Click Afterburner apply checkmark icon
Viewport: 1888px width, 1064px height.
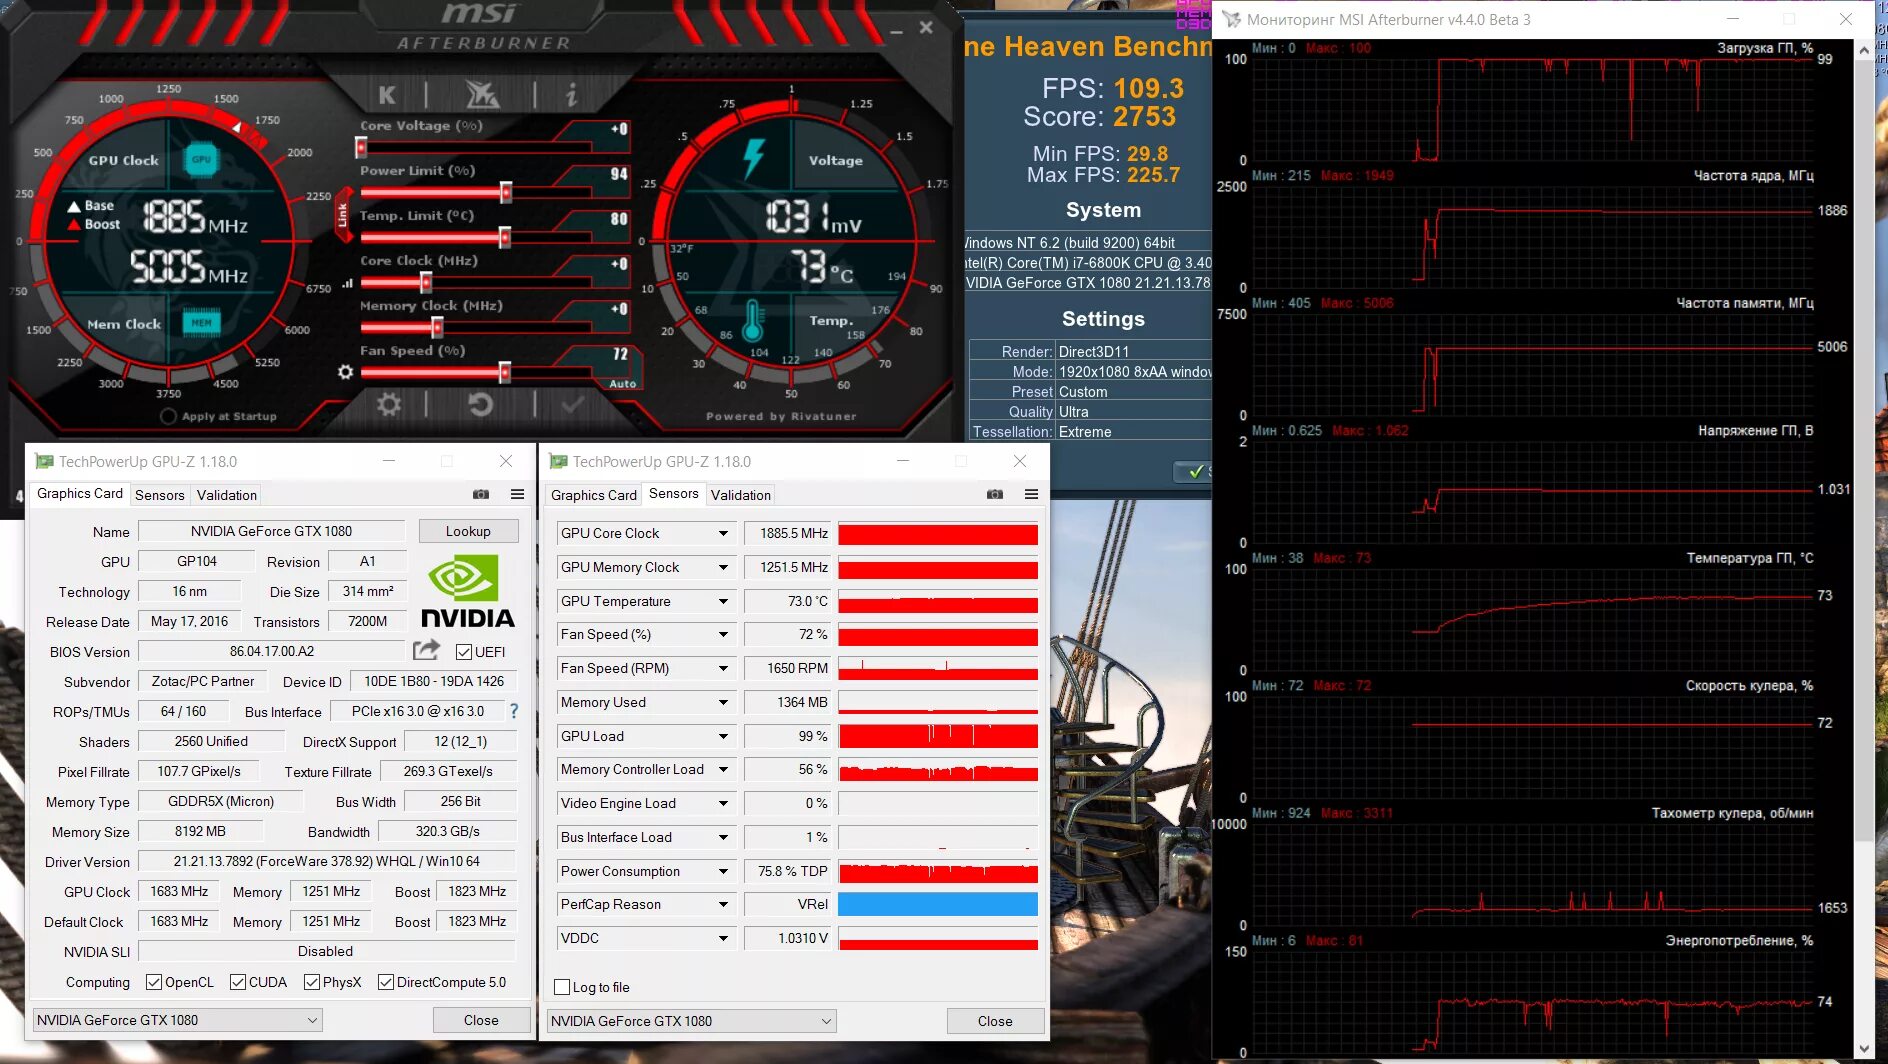(x=573, y=404)
